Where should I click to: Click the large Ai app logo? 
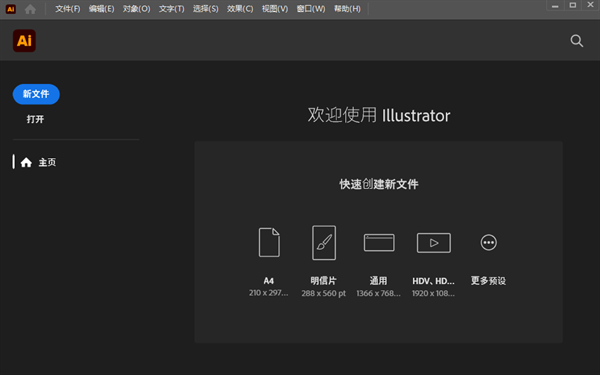pyautogui.click(x=24, y=41)
